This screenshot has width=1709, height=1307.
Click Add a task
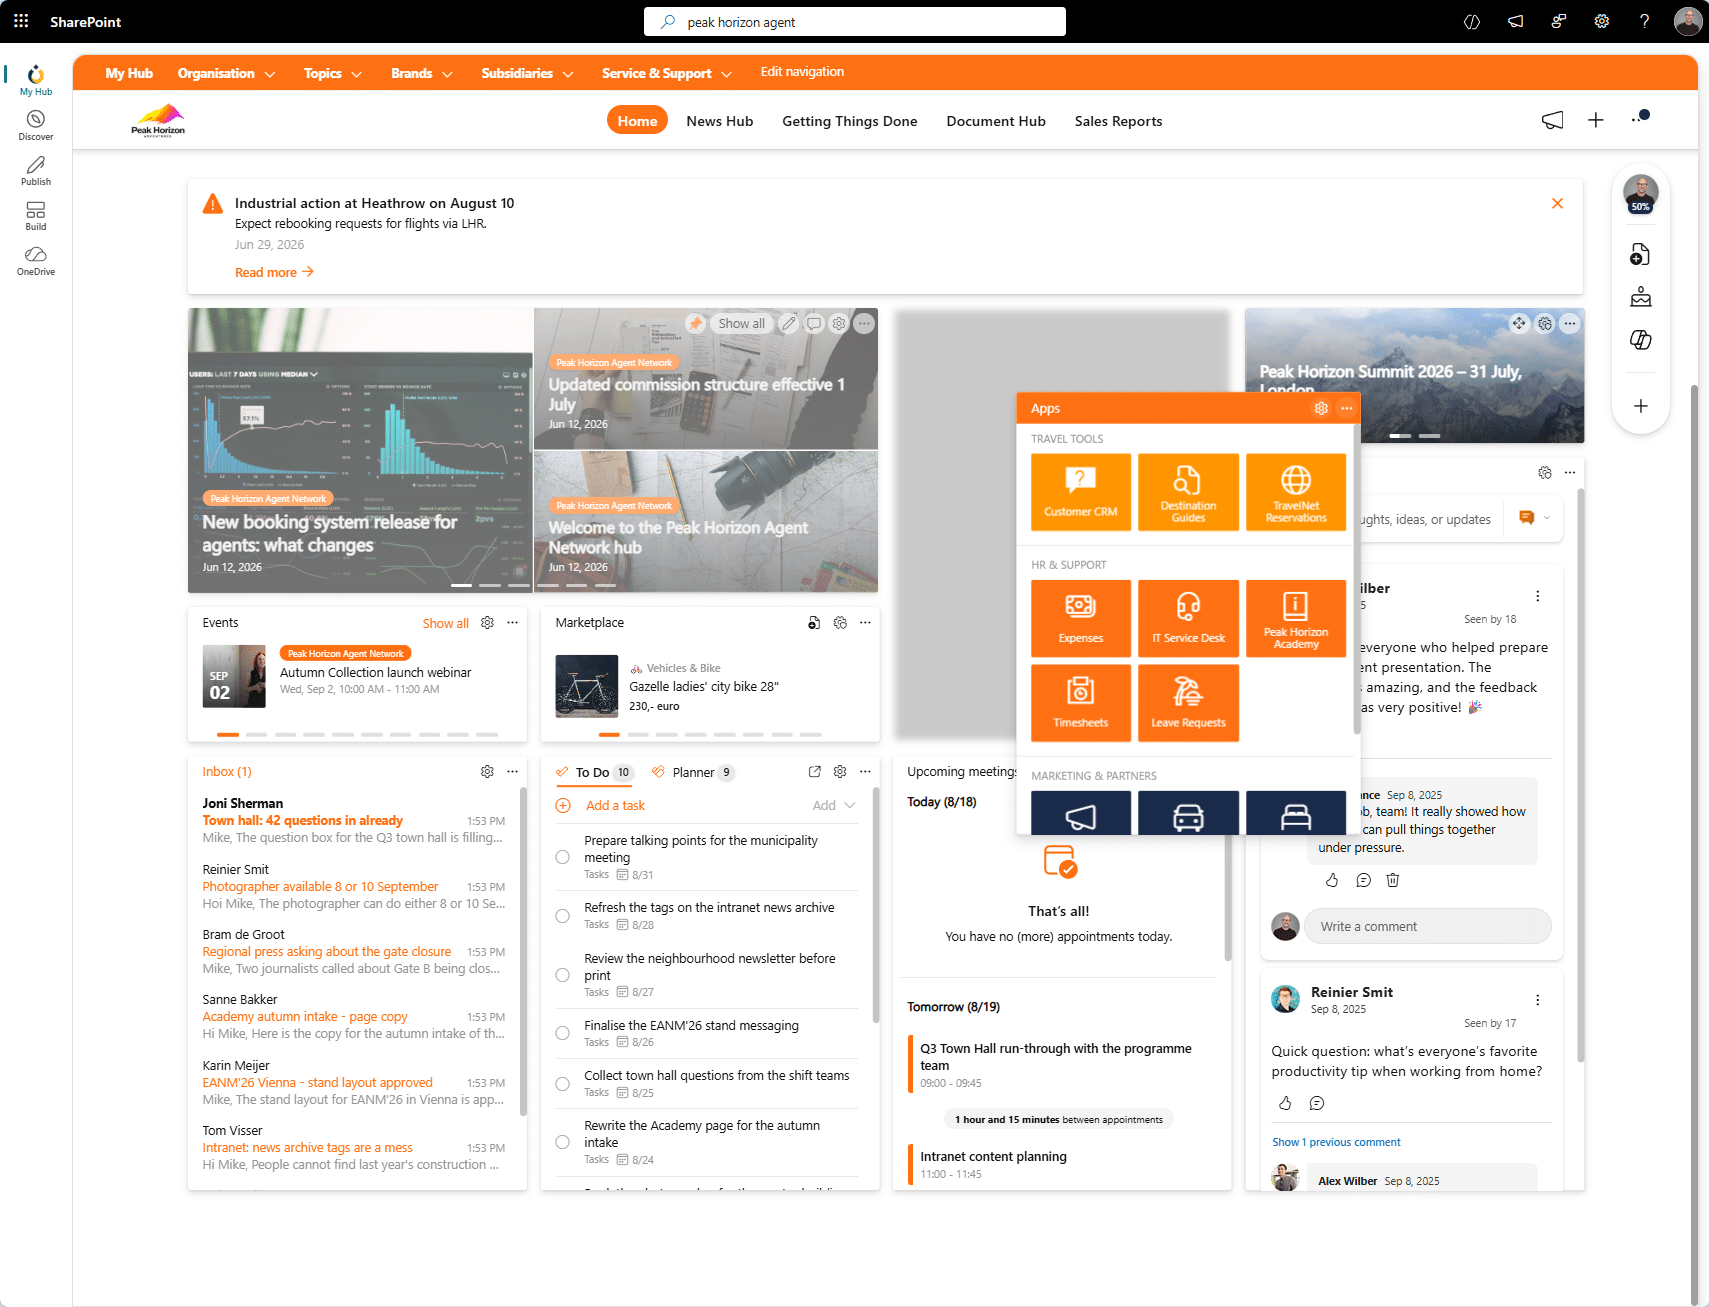[615, 805]
